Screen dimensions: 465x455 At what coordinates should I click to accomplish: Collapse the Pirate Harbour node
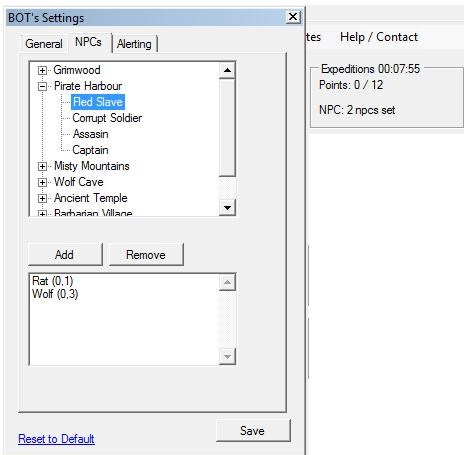point(42,86)
